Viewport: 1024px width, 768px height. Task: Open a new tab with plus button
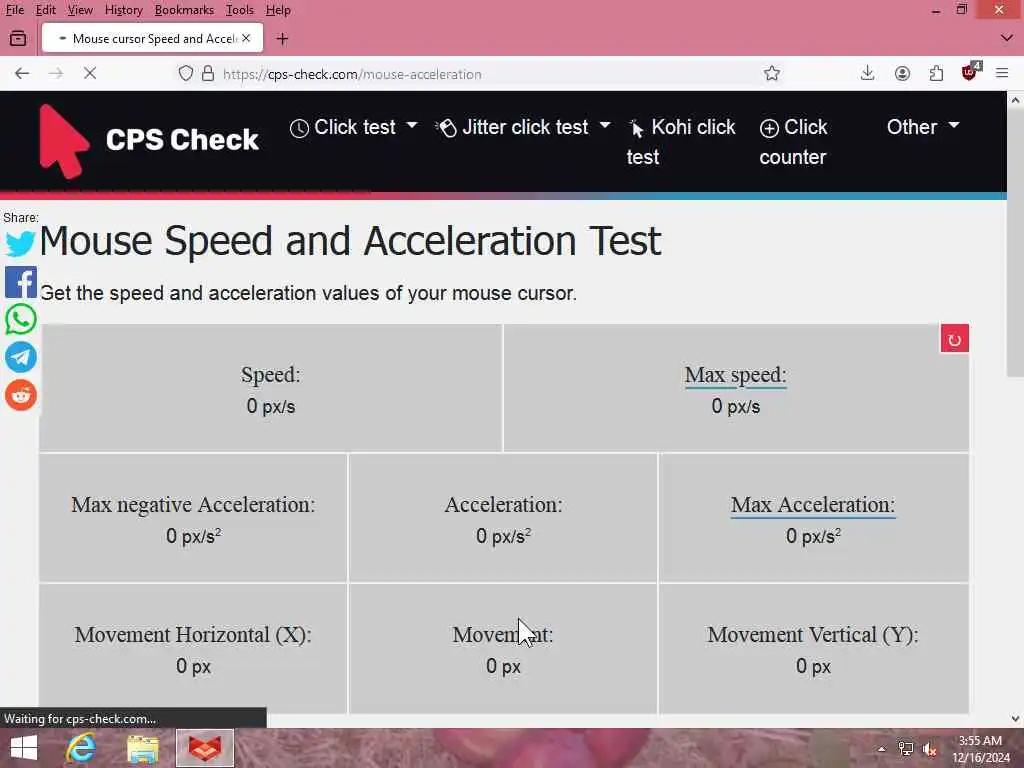282,39
